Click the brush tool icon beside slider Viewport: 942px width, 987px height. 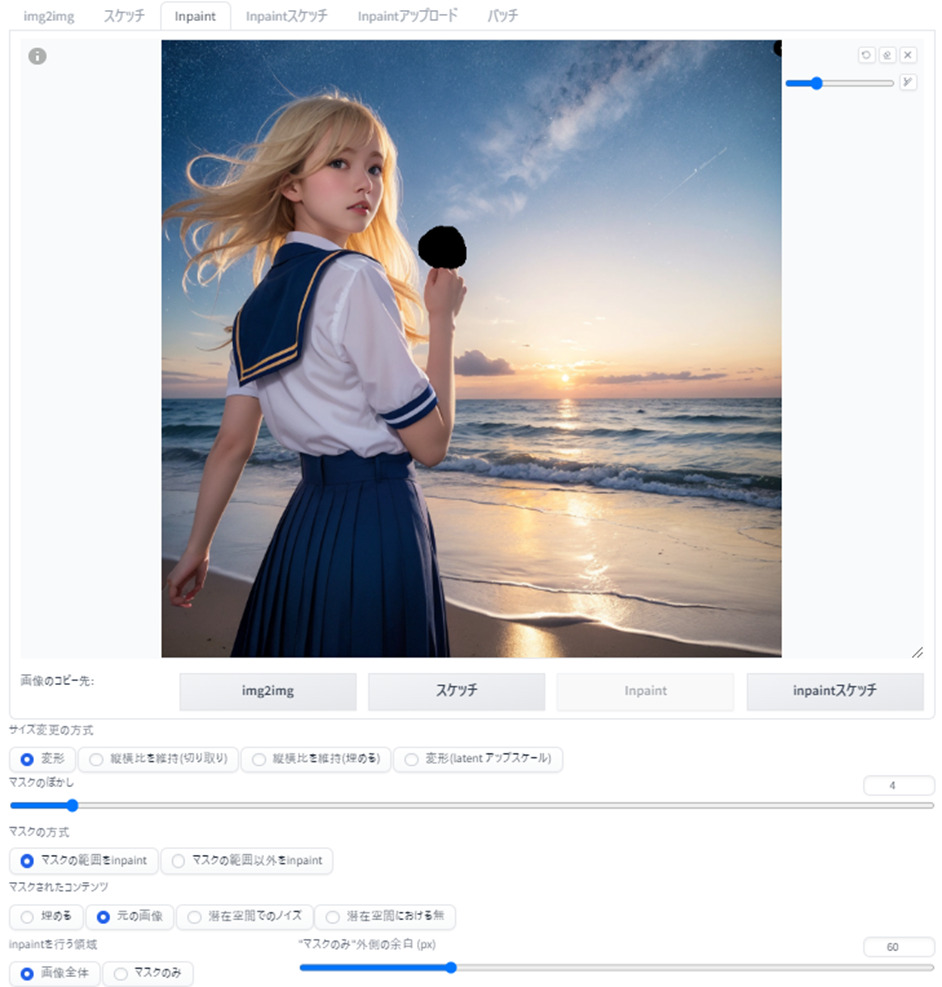pyautogui.click(x=908, y=83)
